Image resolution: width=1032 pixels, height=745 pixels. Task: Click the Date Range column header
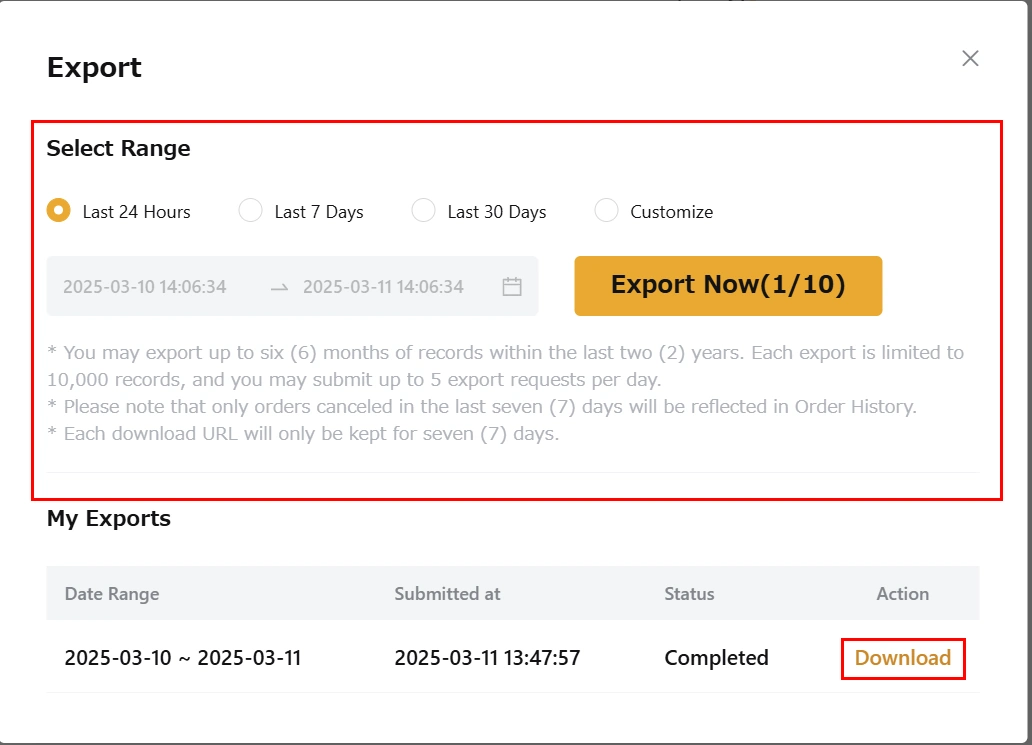click(112, 594)
